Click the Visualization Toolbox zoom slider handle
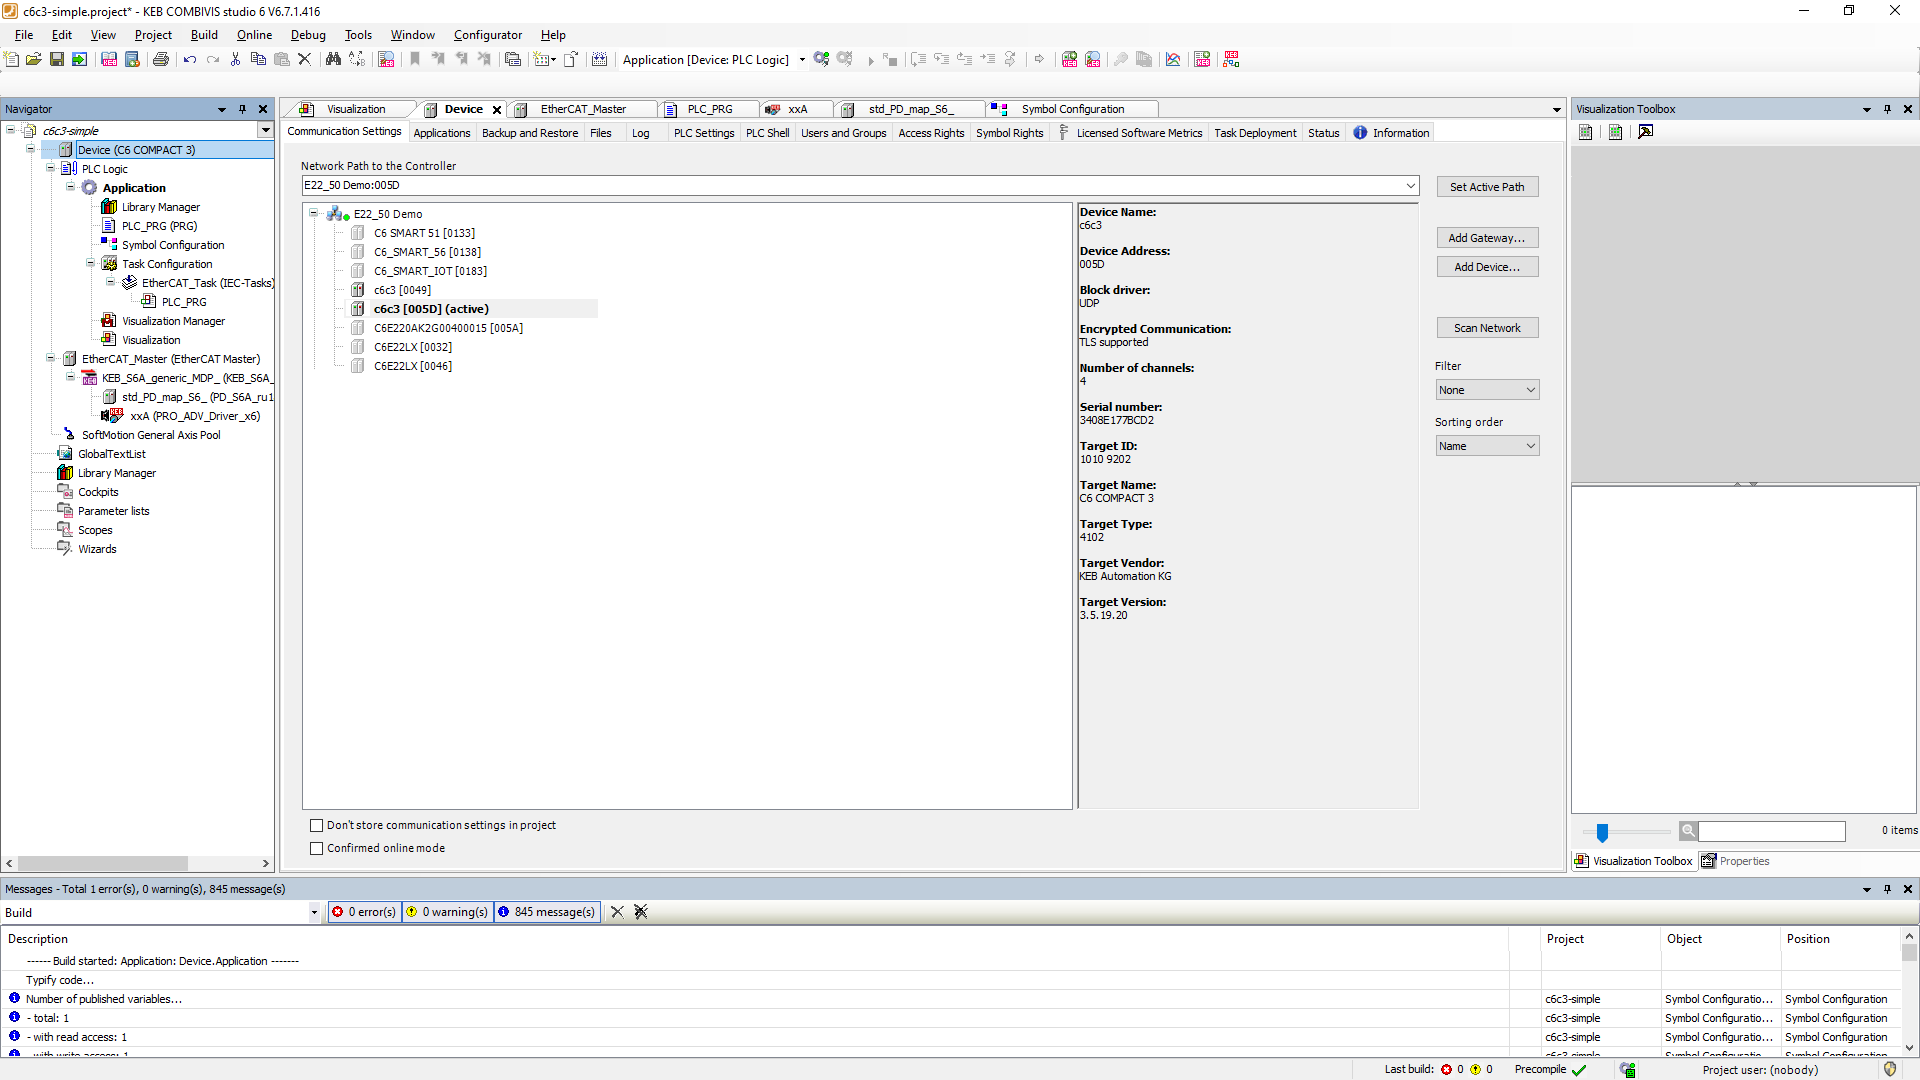This screenshot has width=1920, height=1080. tap(1602, 833)
